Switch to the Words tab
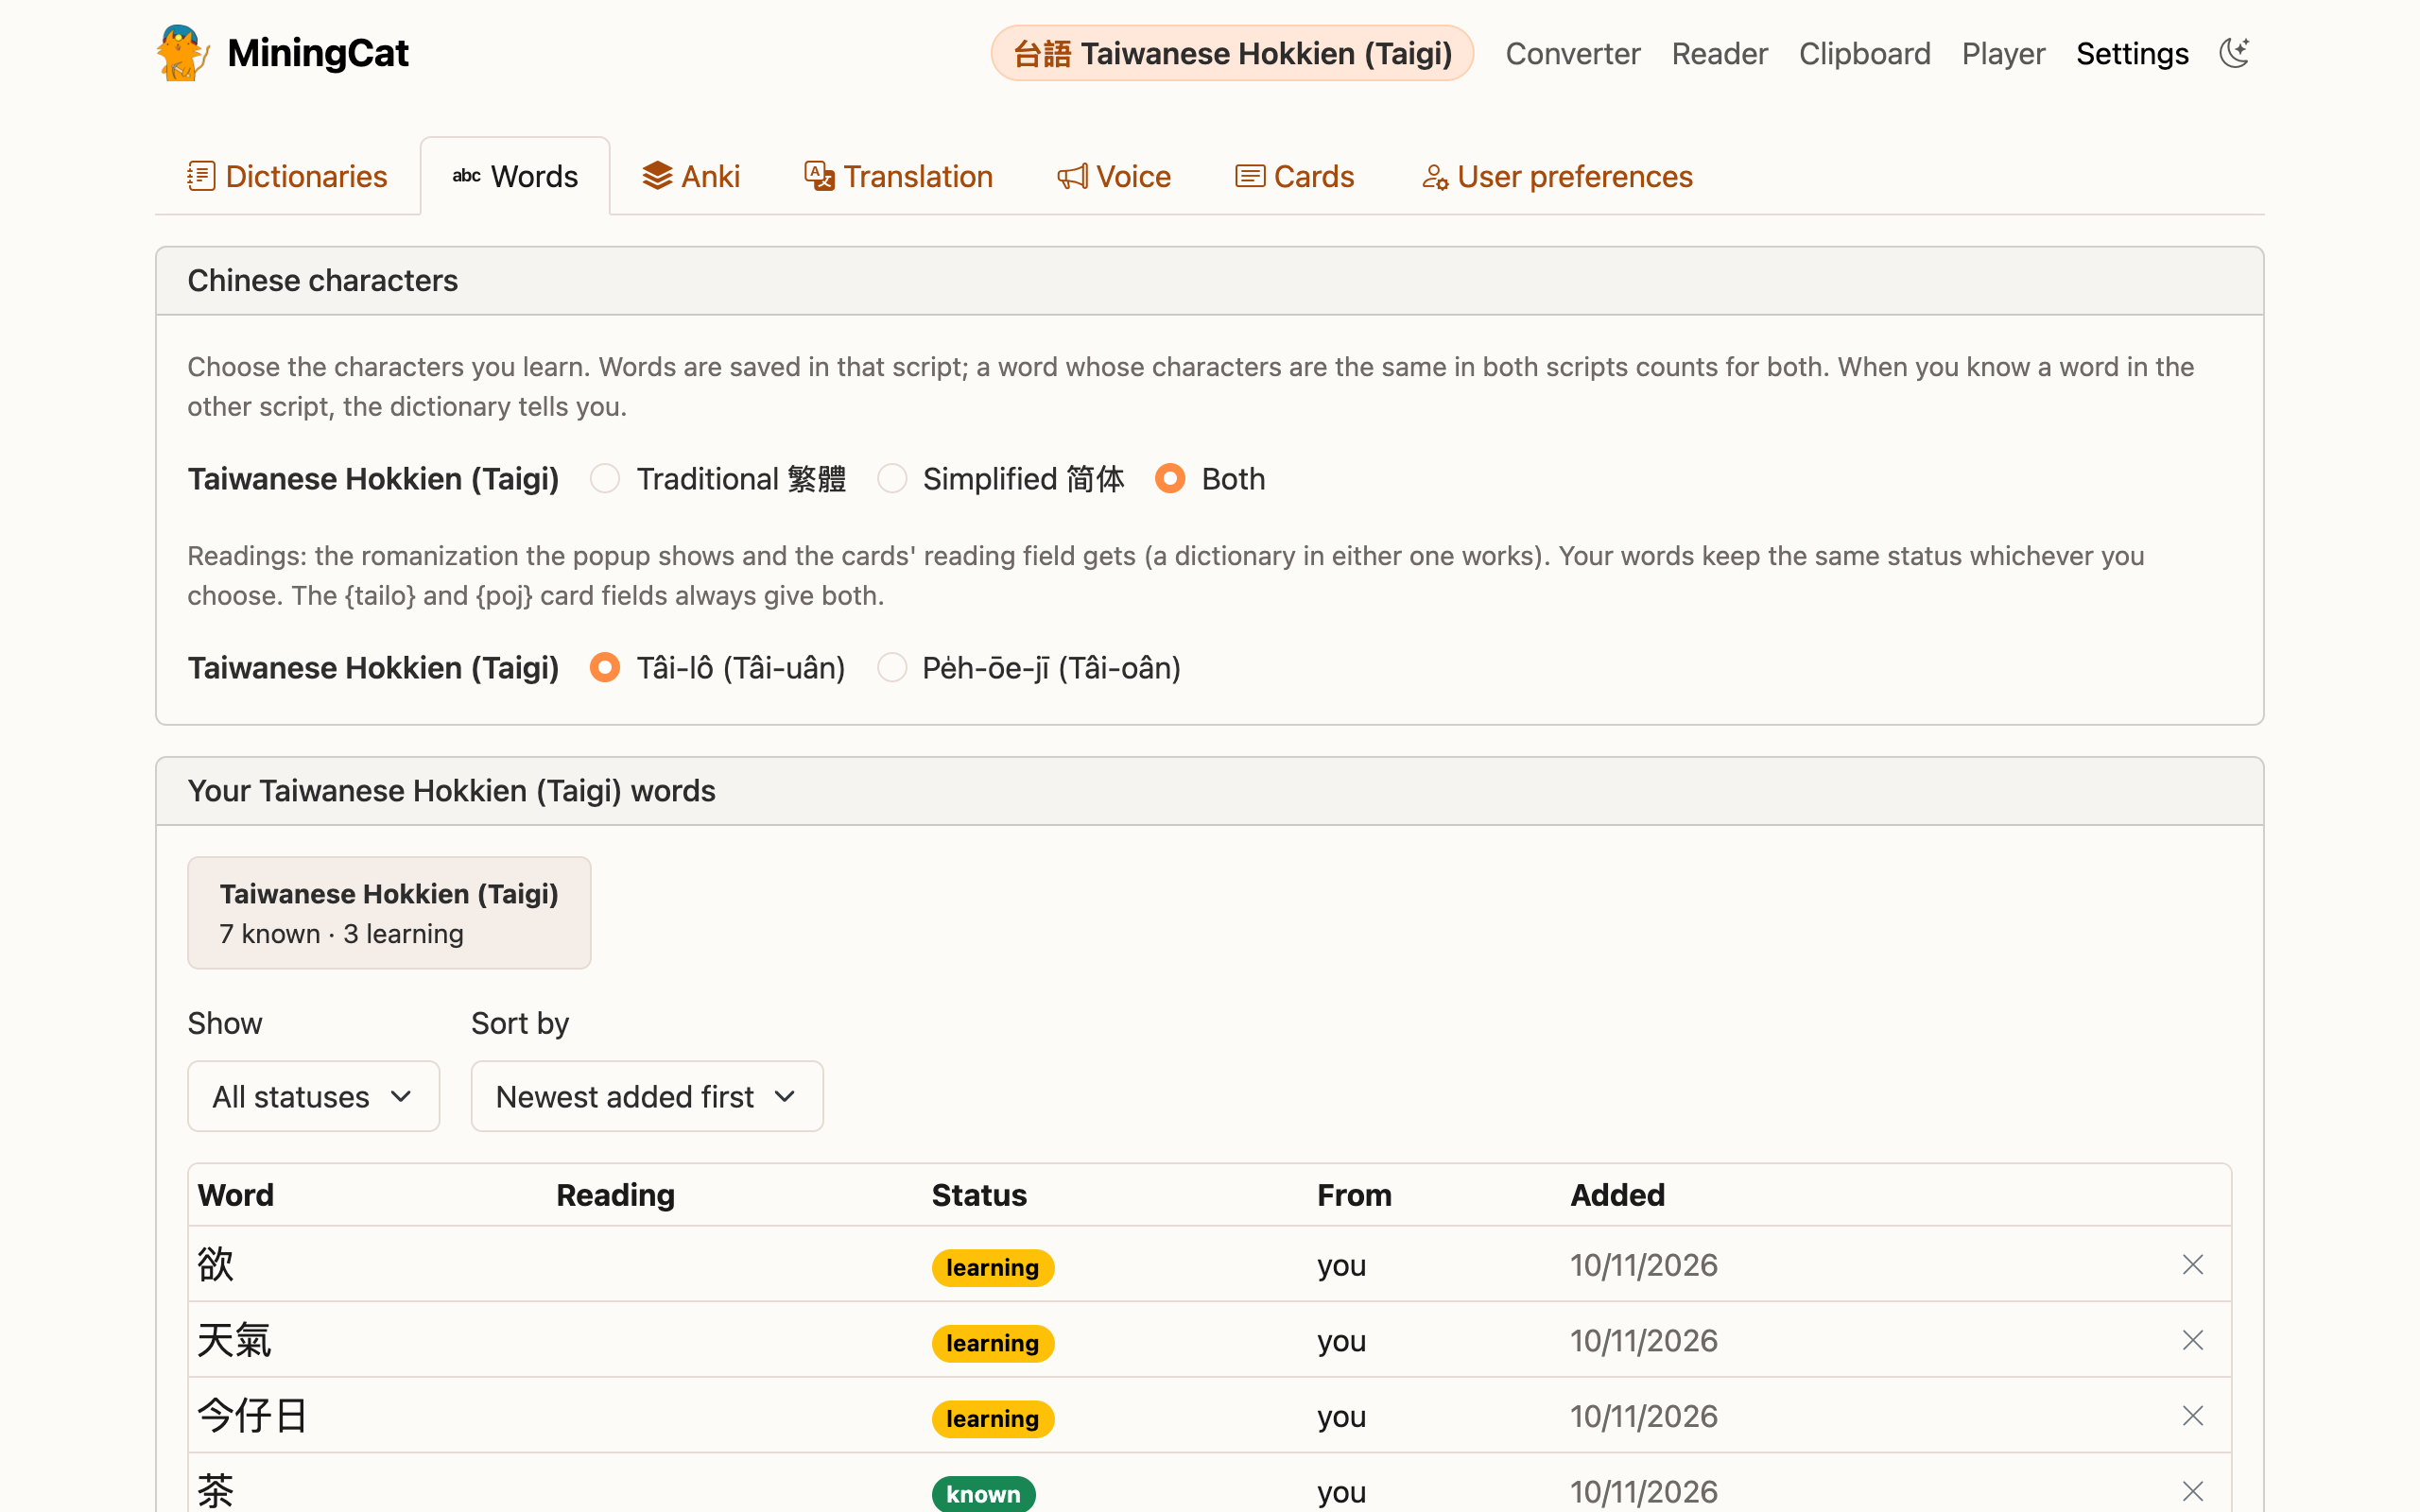The image size is (2420, 1512). [x=515, y=176]
